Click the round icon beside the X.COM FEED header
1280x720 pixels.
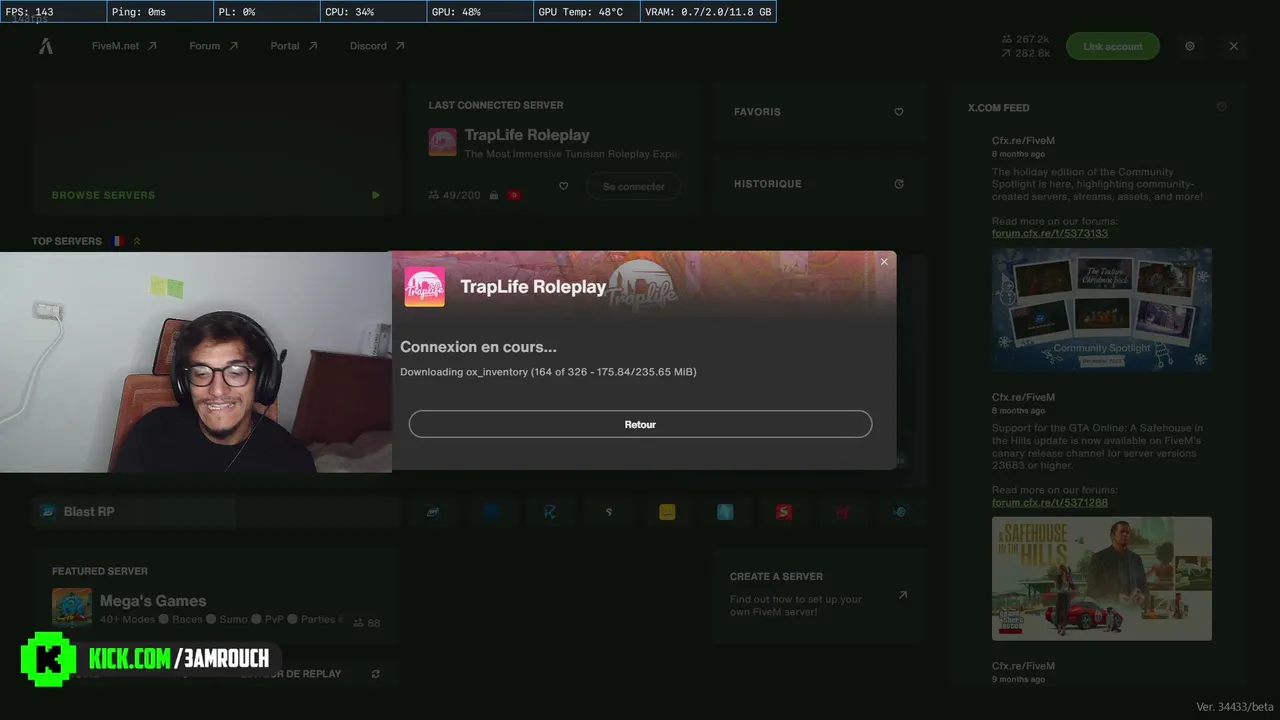(1221, 107)
